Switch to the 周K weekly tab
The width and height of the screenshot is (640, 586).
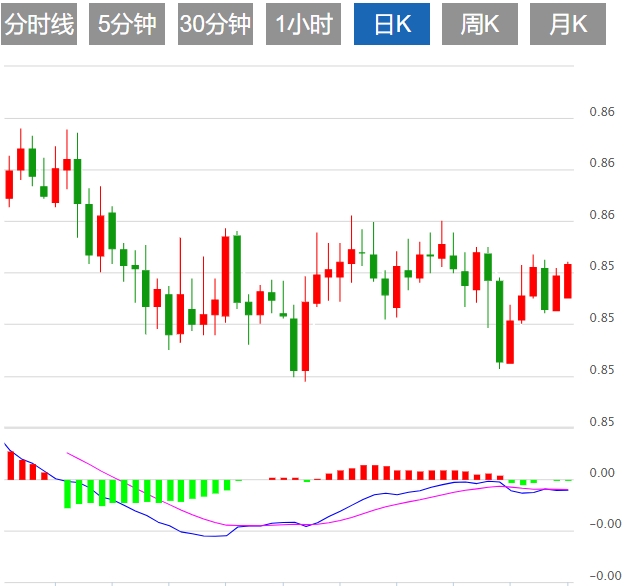point(480,24)
